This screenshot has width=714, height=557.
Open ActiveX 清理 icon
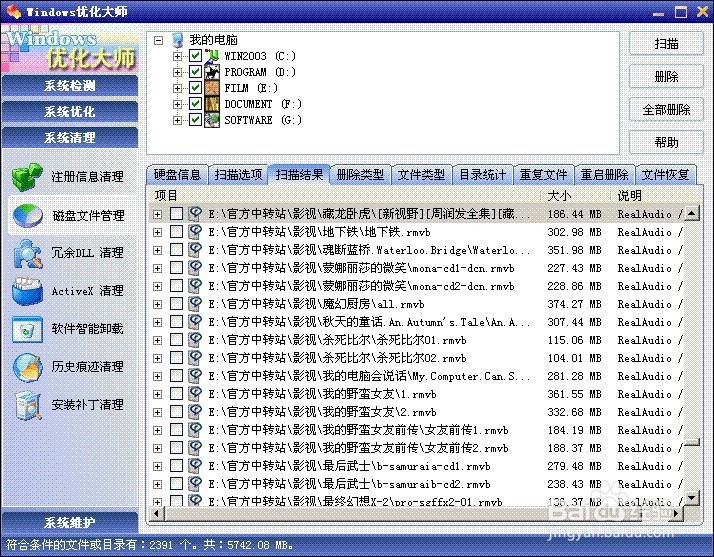27,291
